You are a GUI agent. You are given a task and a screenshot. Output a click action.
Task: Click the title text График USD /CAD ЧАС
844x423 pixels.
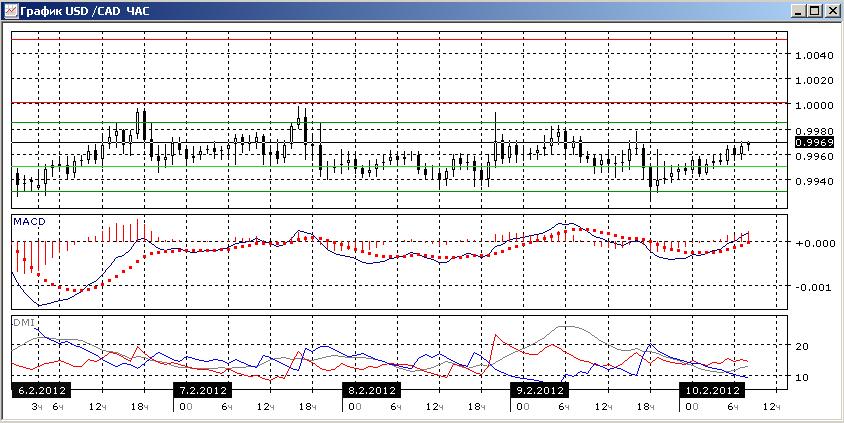click(x=85, y=11)
